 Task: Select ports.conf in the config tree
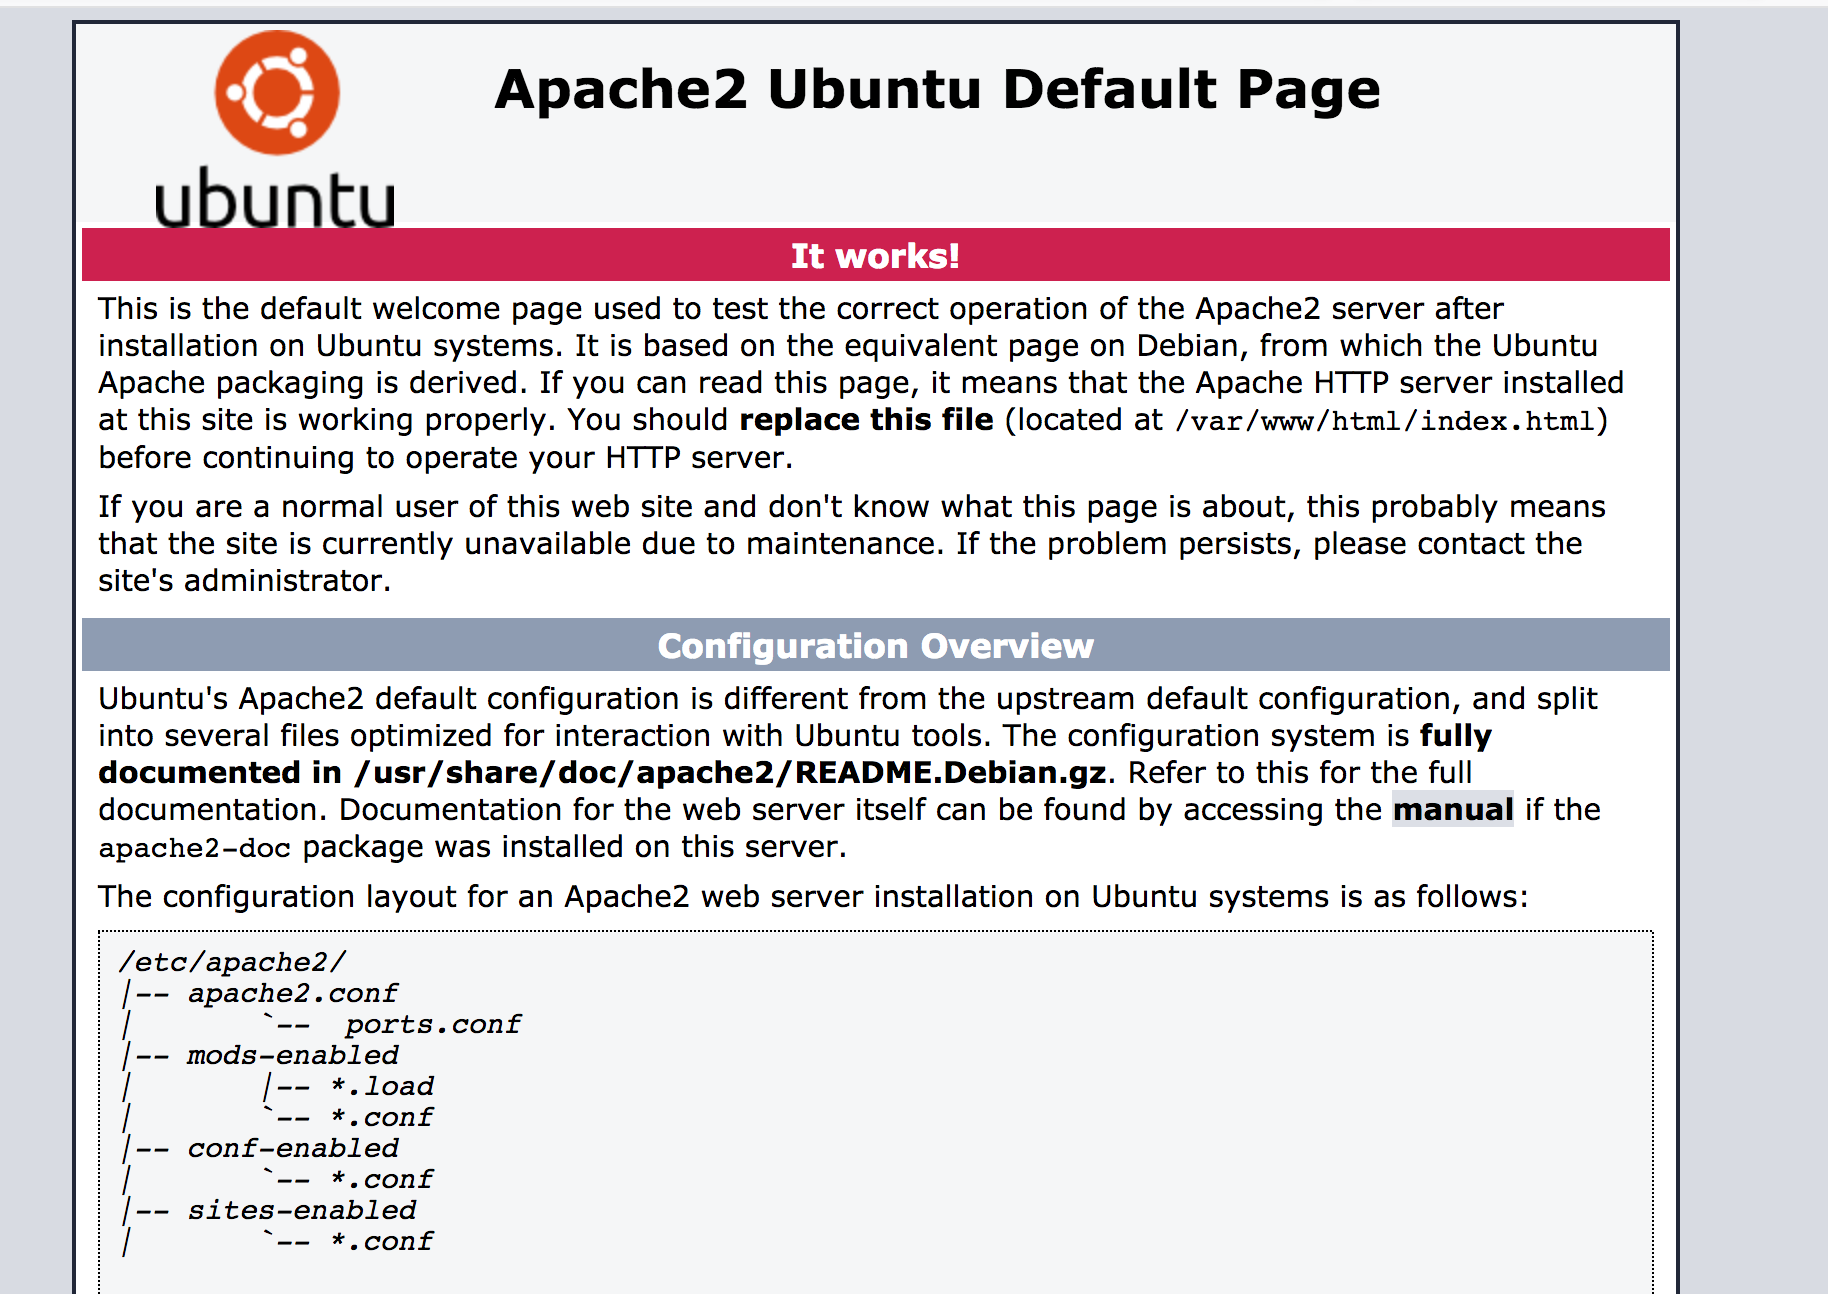coord(432,1024)
